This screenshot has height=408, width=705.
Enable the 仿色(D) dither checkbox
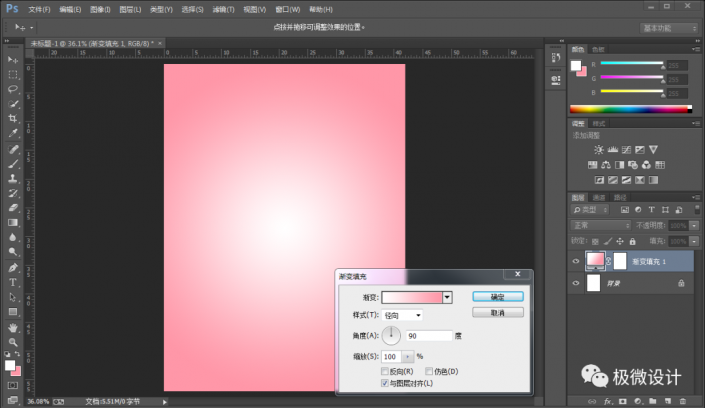coord(429,371)
